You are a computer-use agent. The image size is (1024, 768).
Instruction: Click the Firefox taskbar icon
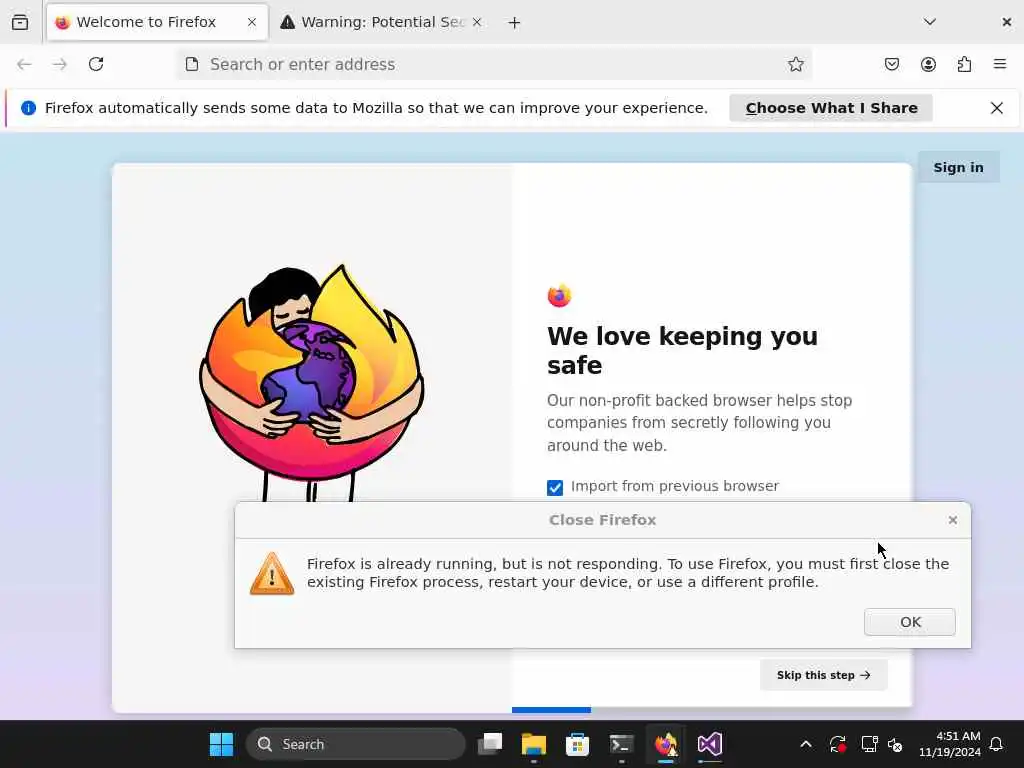pyautogui.click(x=665, y=744)
